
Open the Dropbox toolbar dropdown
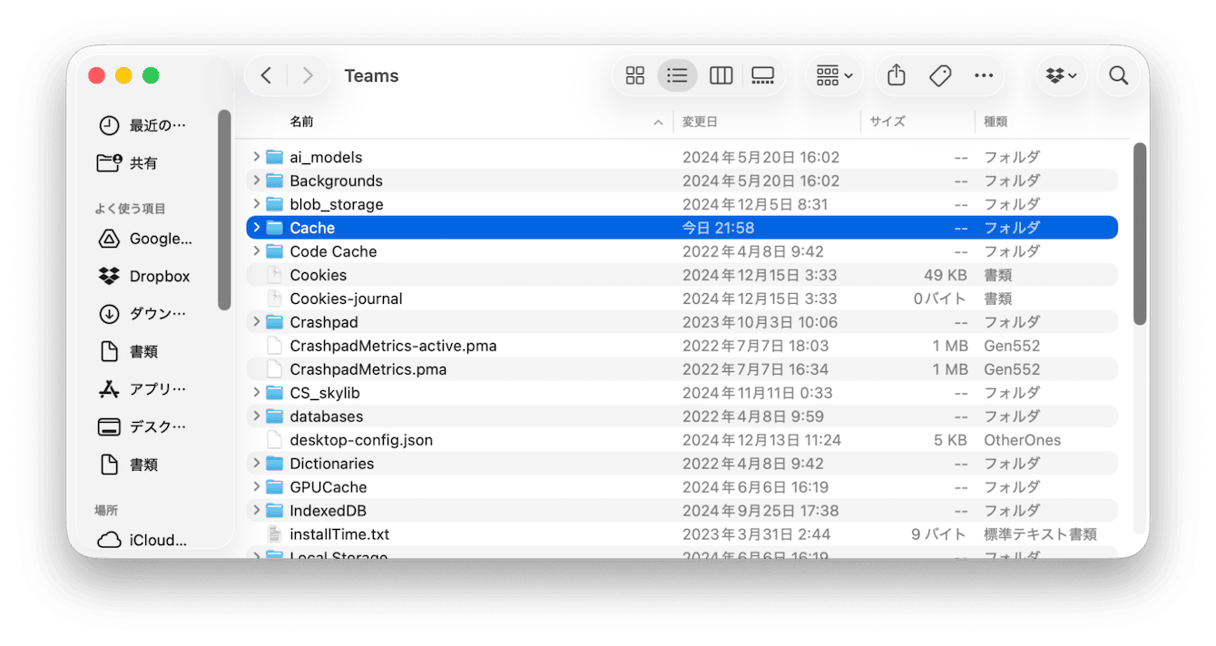coord(1061,76)
